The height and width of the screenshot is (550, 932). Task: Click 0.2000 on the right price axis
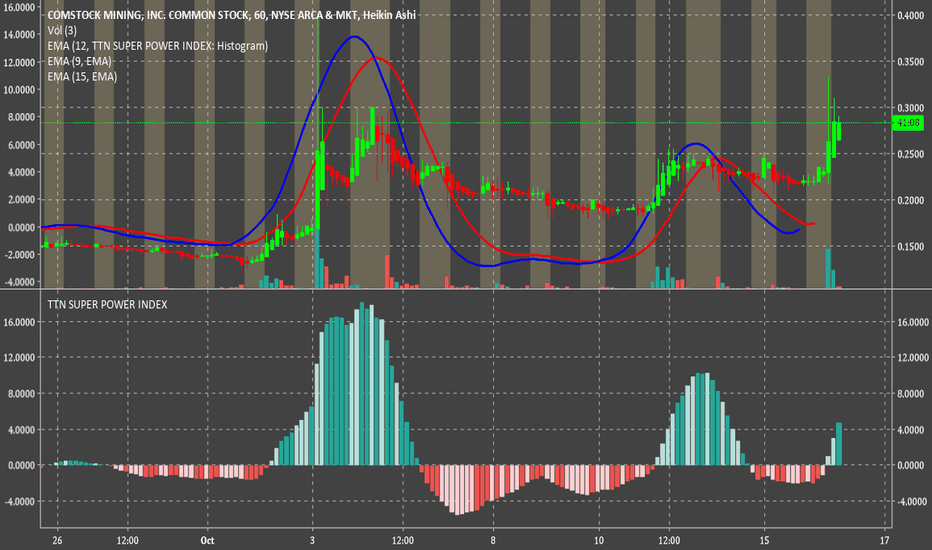[x=910, y=201]
